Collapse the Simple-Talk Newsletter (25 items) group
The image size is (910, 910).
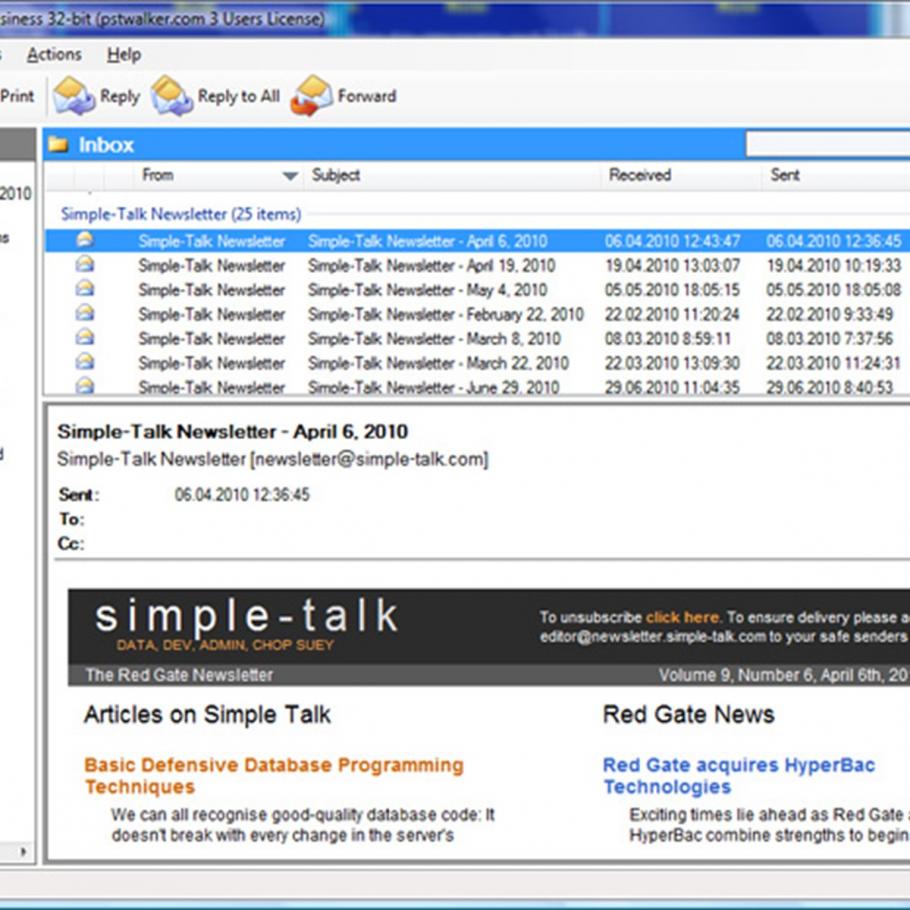(181, 214)
